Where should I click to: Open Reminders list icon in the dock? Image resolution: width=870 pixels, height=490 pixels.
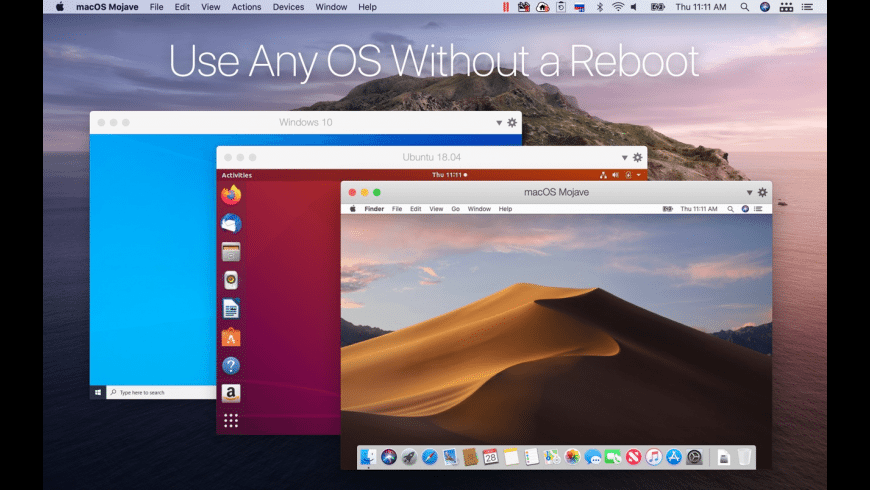pyautogui.click(x=532, y=457)
